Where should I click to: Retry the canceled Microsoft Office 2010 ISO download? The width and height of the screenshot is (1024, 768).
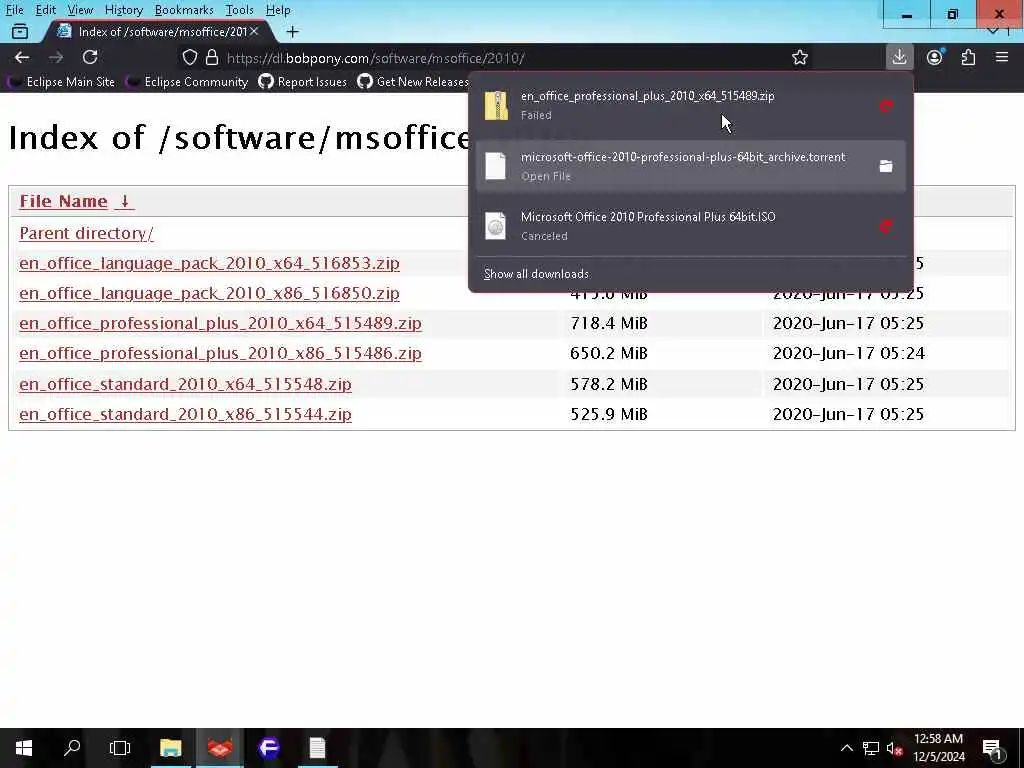886,227
